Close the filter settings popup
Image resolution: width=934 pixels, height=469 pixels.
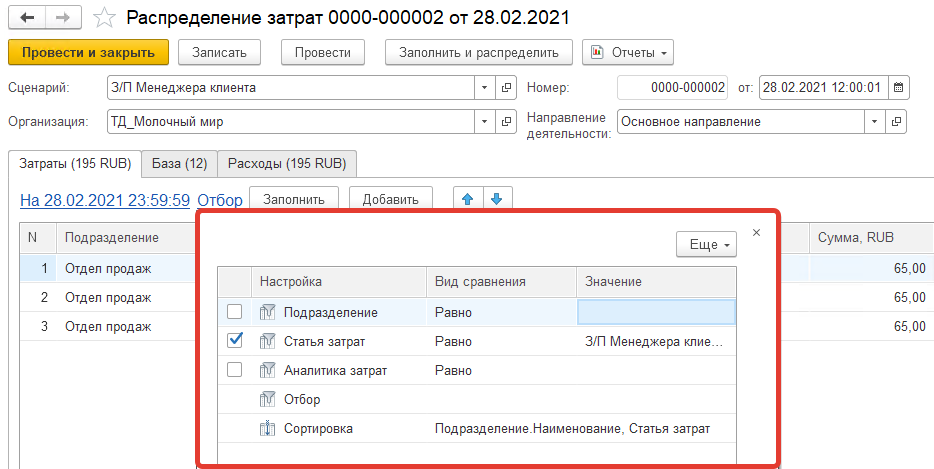pos(756,232)
